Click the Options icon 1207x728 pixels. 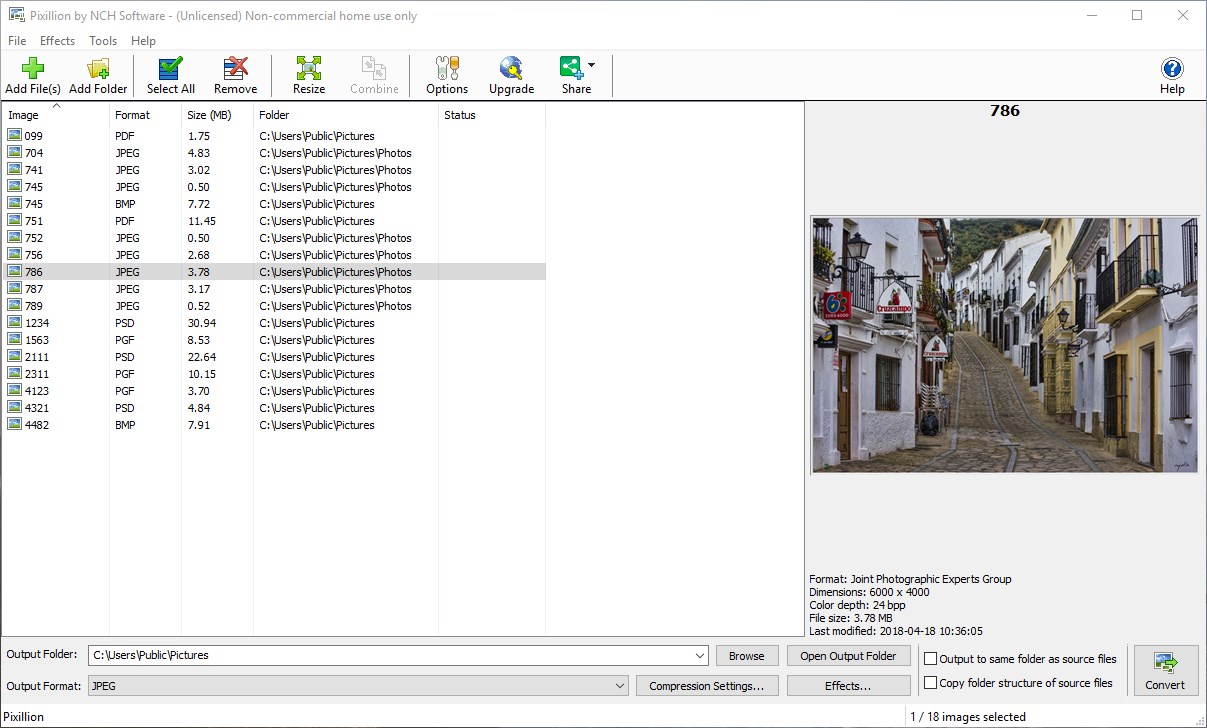click(446, 68)
